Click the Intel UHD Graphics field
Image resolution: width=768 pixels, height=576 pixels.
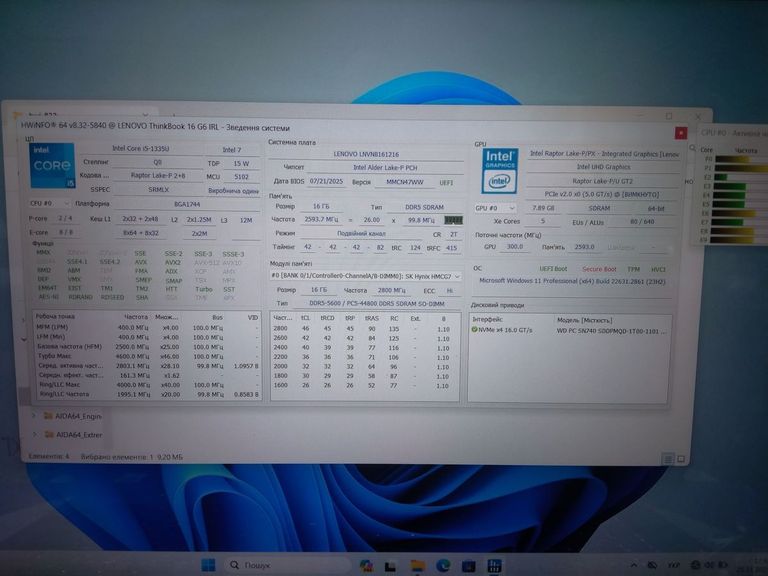click(x=603, y=167)
